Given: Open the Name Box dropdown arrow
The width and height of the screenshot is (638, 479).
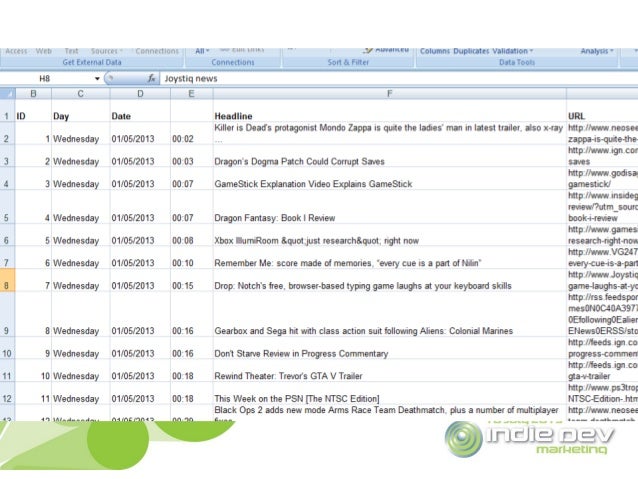Looking at the screenshot, I should (x=97, y=79).
